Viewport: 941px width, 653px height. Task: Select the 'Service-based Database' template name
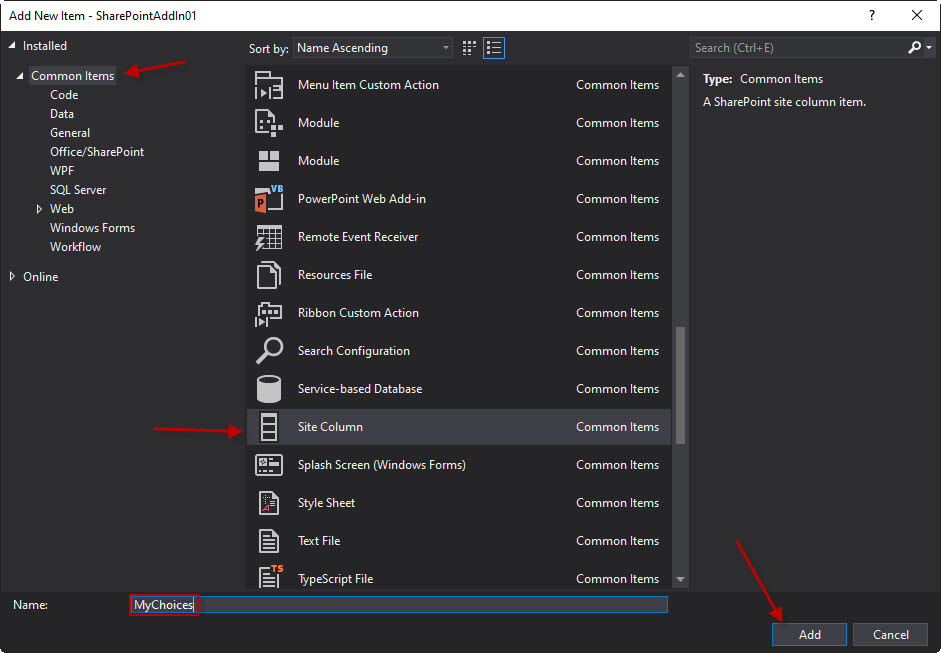(360, 389)
